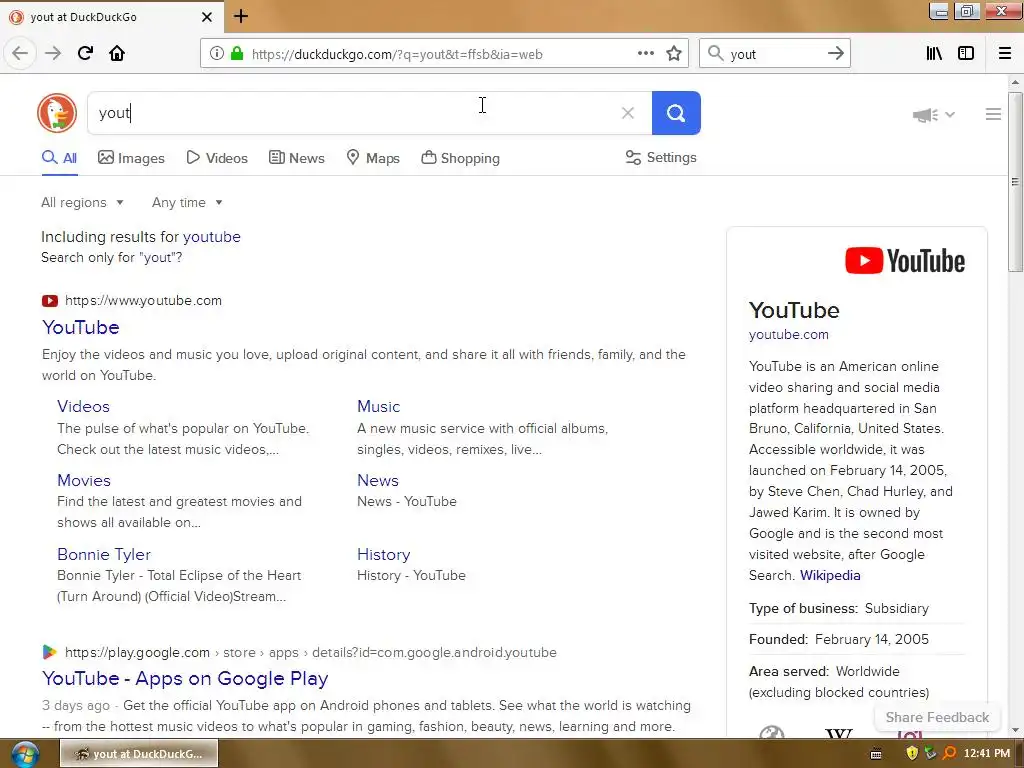Switch to the Shopping tab

coord(460,158)
